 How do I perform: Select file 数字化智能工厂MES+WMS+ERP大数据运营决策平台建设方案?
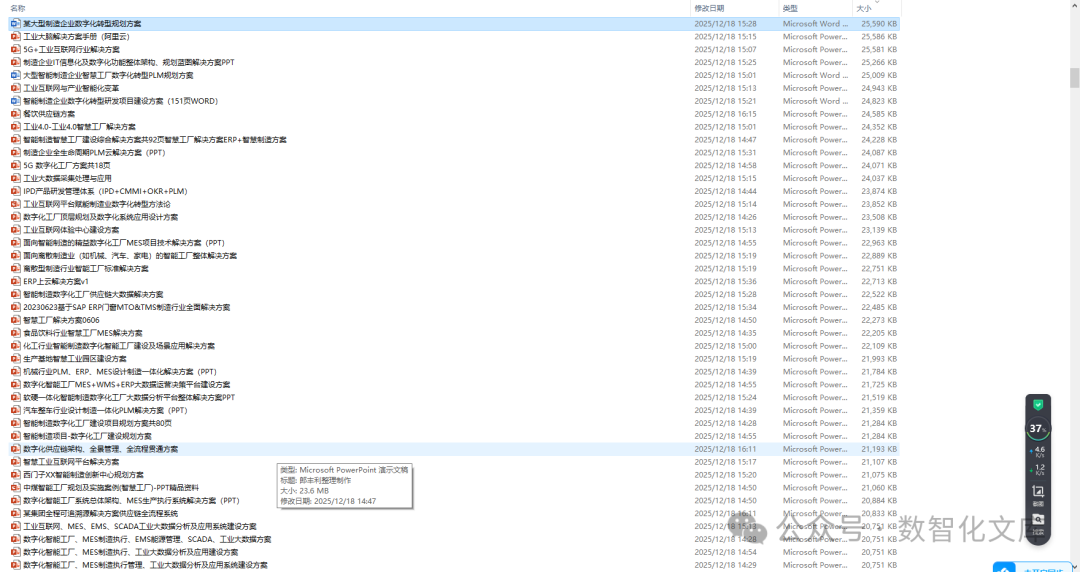(127, 385)
